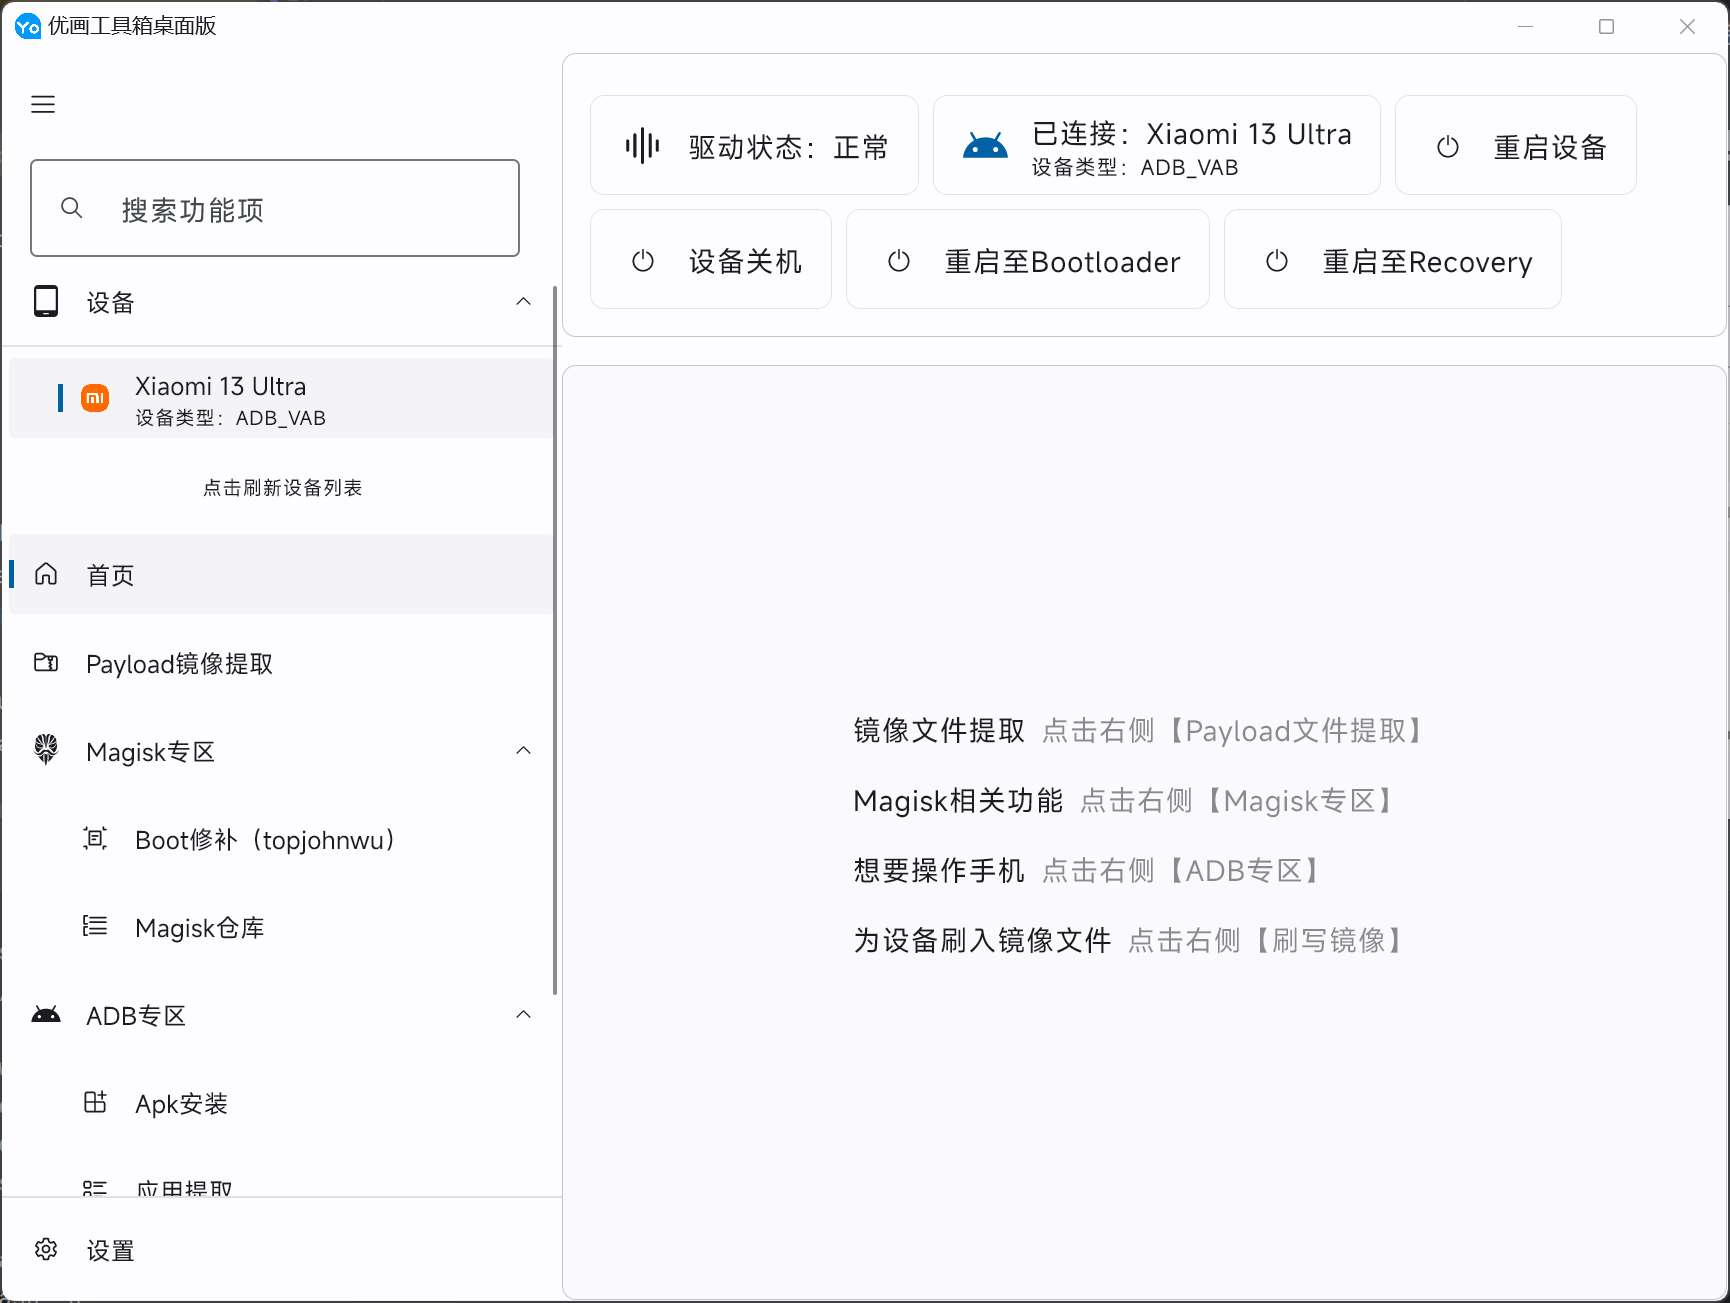Screen dimensions: 1730x1303
Task: Open the 首页 menu item
Action: click(x=281, y=574)
